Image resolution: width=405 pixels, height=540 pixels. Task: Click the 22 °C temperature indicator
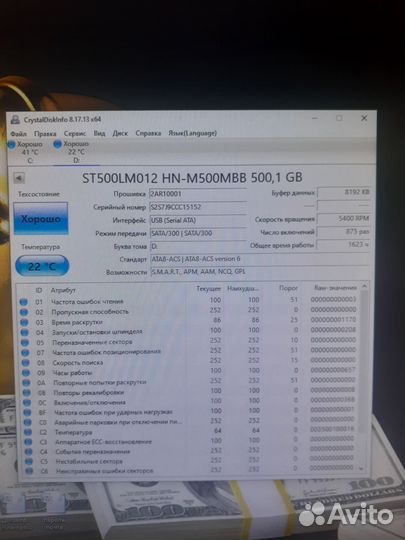click(42, 266)
